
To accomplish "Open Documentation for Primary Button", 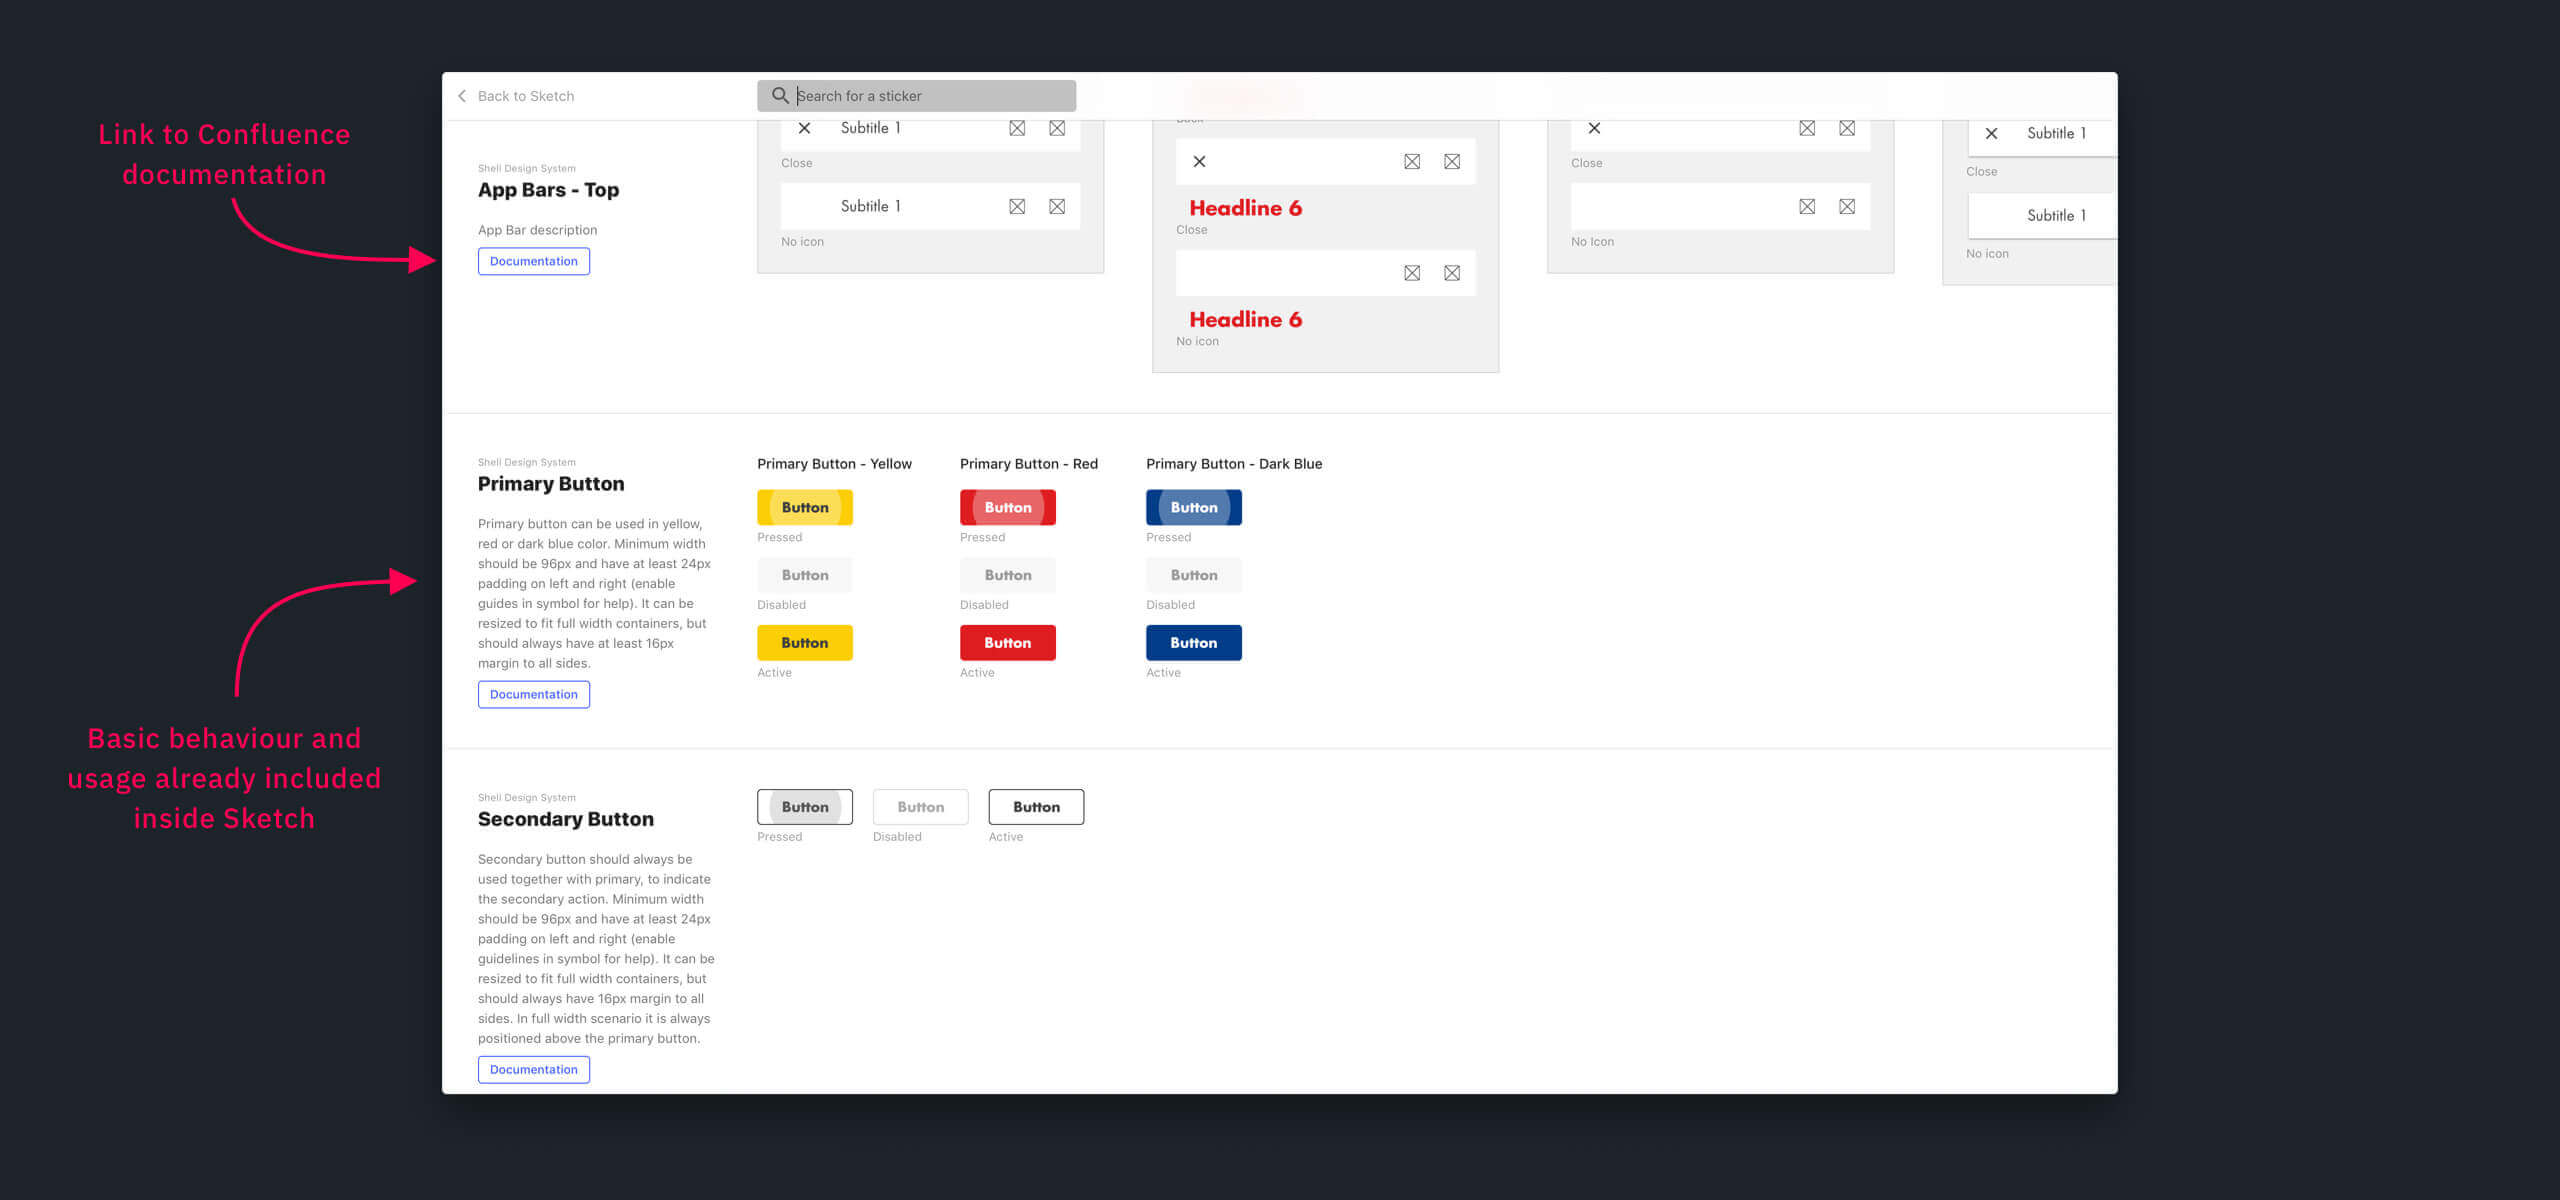I will click(x=533, y=693).
